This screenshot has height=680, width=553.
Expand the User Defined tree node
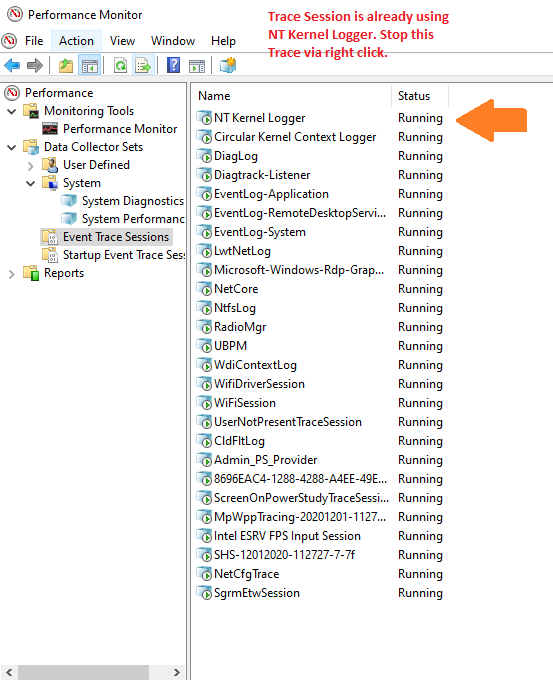point(30,166)
